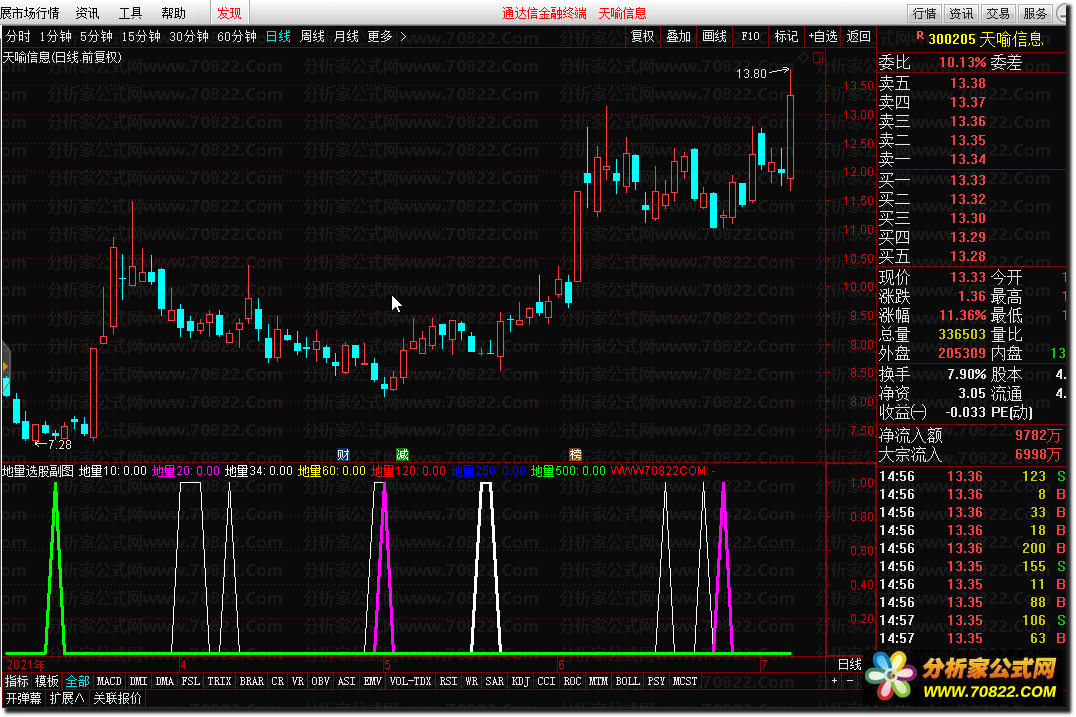Click the 交易 button at top right
The width and height of the screenshot is (1076, 717).
[x=998, y=13]
